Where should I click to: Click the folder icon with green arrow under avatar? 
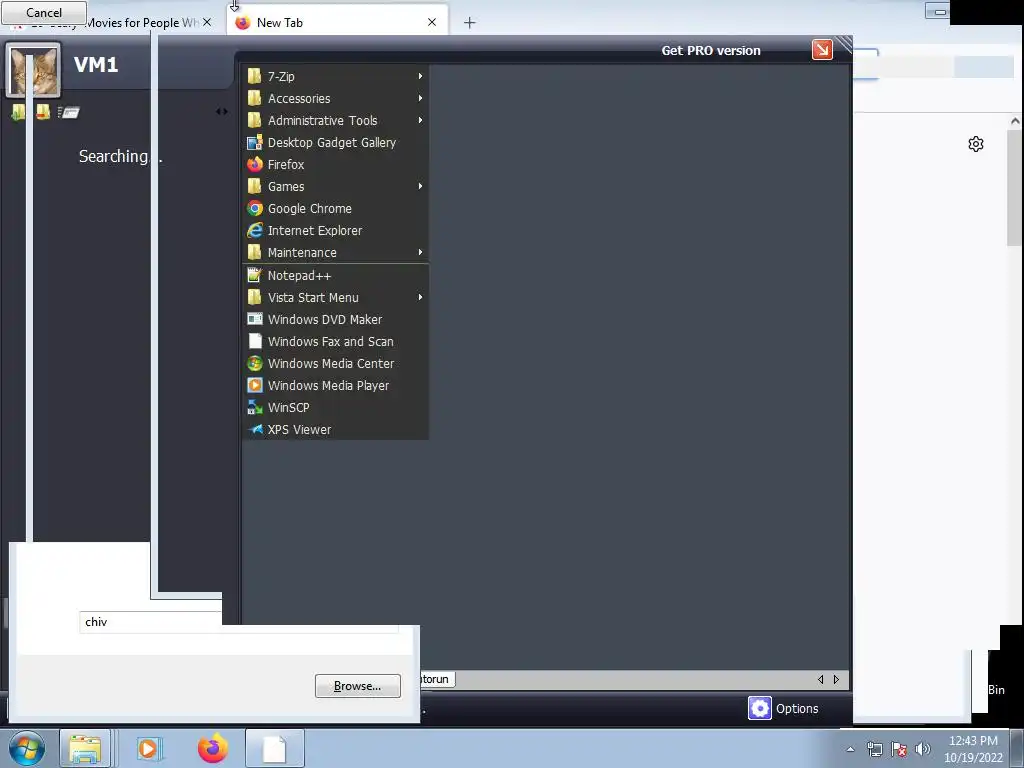pos(18,112)
